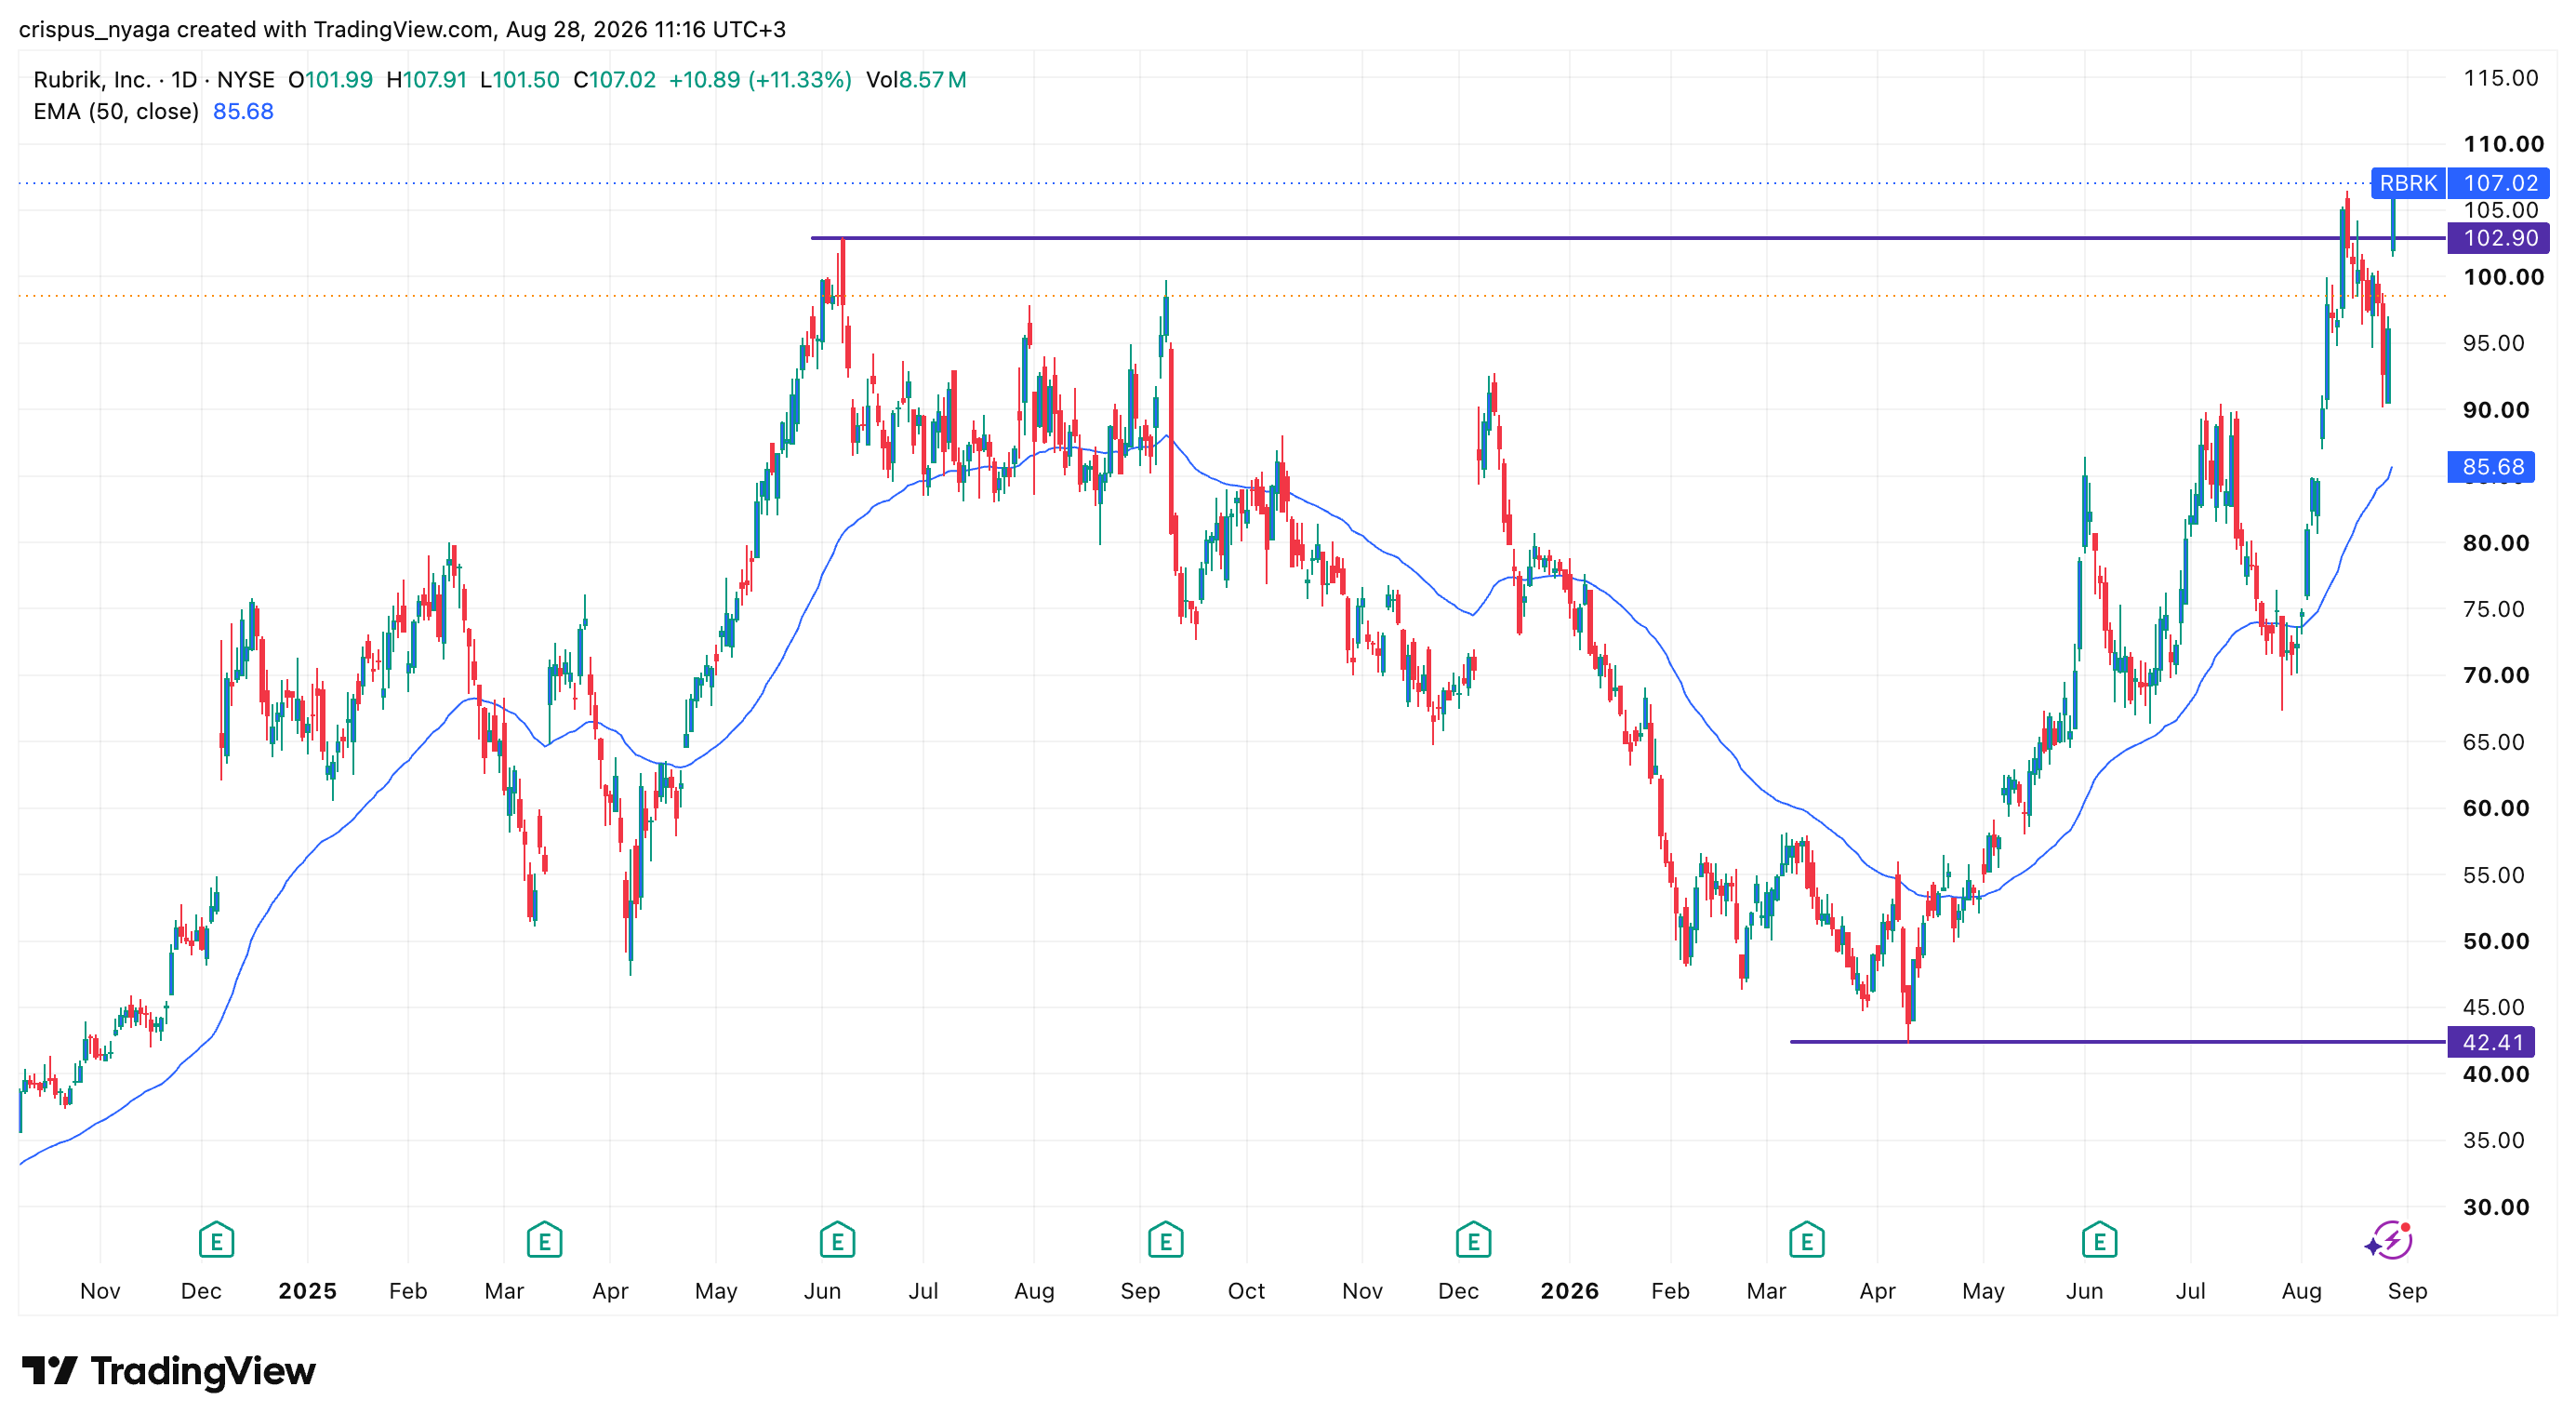
Task: Click the Apr 2026 time axis label
Action: pos(1877,1291)
